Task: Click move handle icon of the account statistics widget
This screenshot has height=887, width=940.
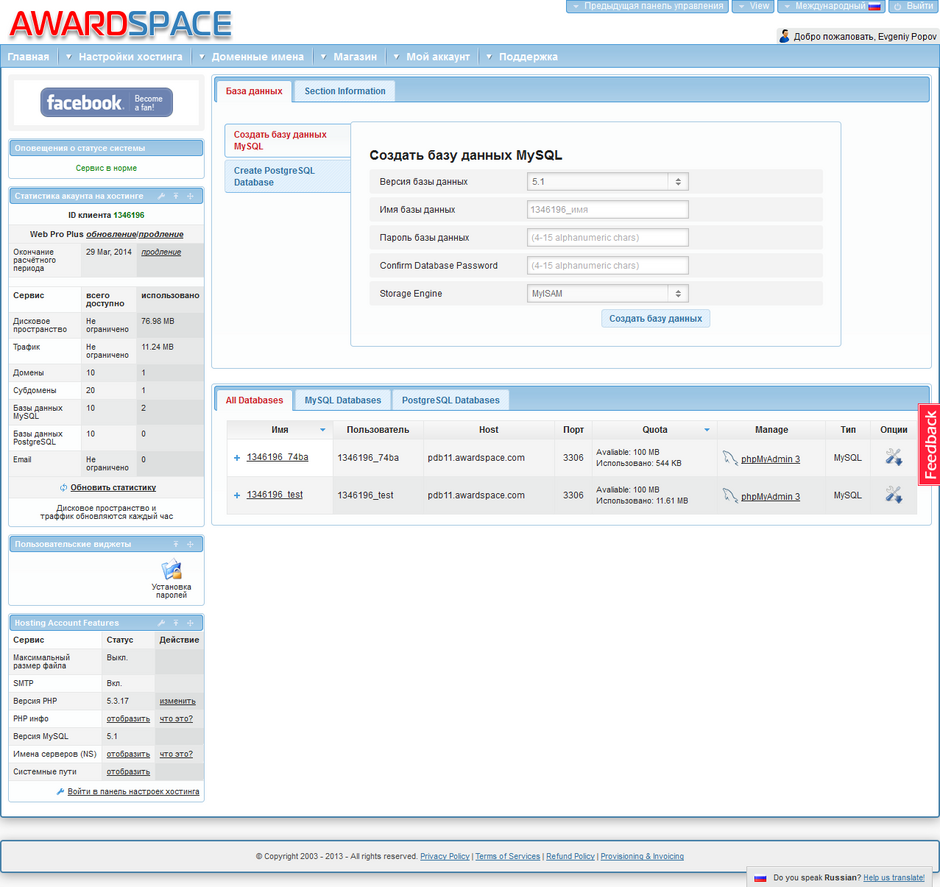Action: [x=190, y=196]
